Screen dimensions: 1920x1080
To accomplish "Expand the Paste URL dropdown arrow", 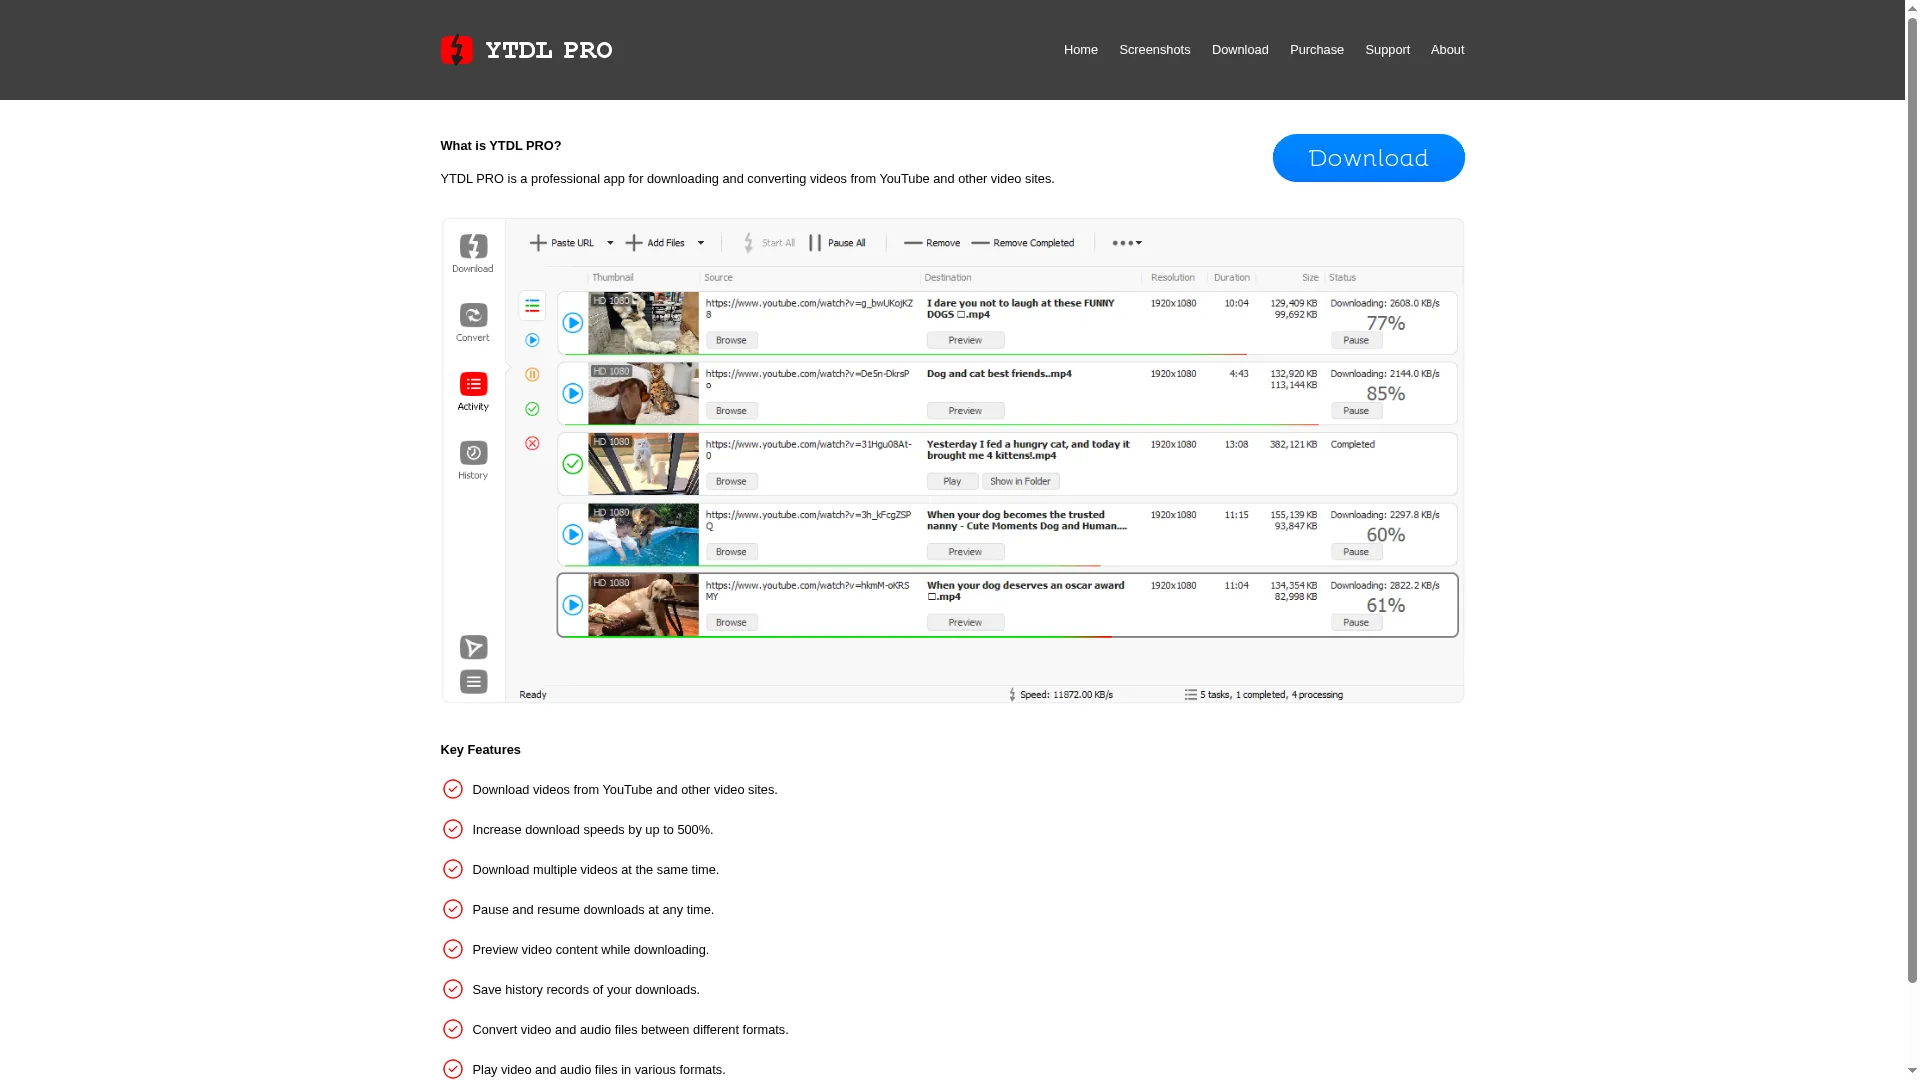I will (x=610, y=243).
